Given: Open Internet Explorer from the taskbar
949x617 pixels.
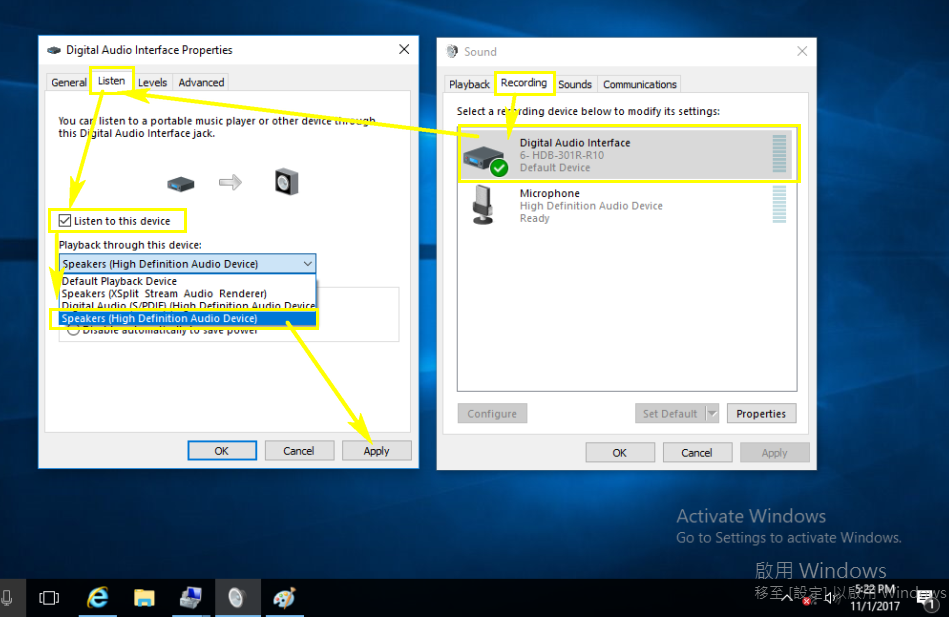Looking at the screenshot, I should click(x=97, y=598).
